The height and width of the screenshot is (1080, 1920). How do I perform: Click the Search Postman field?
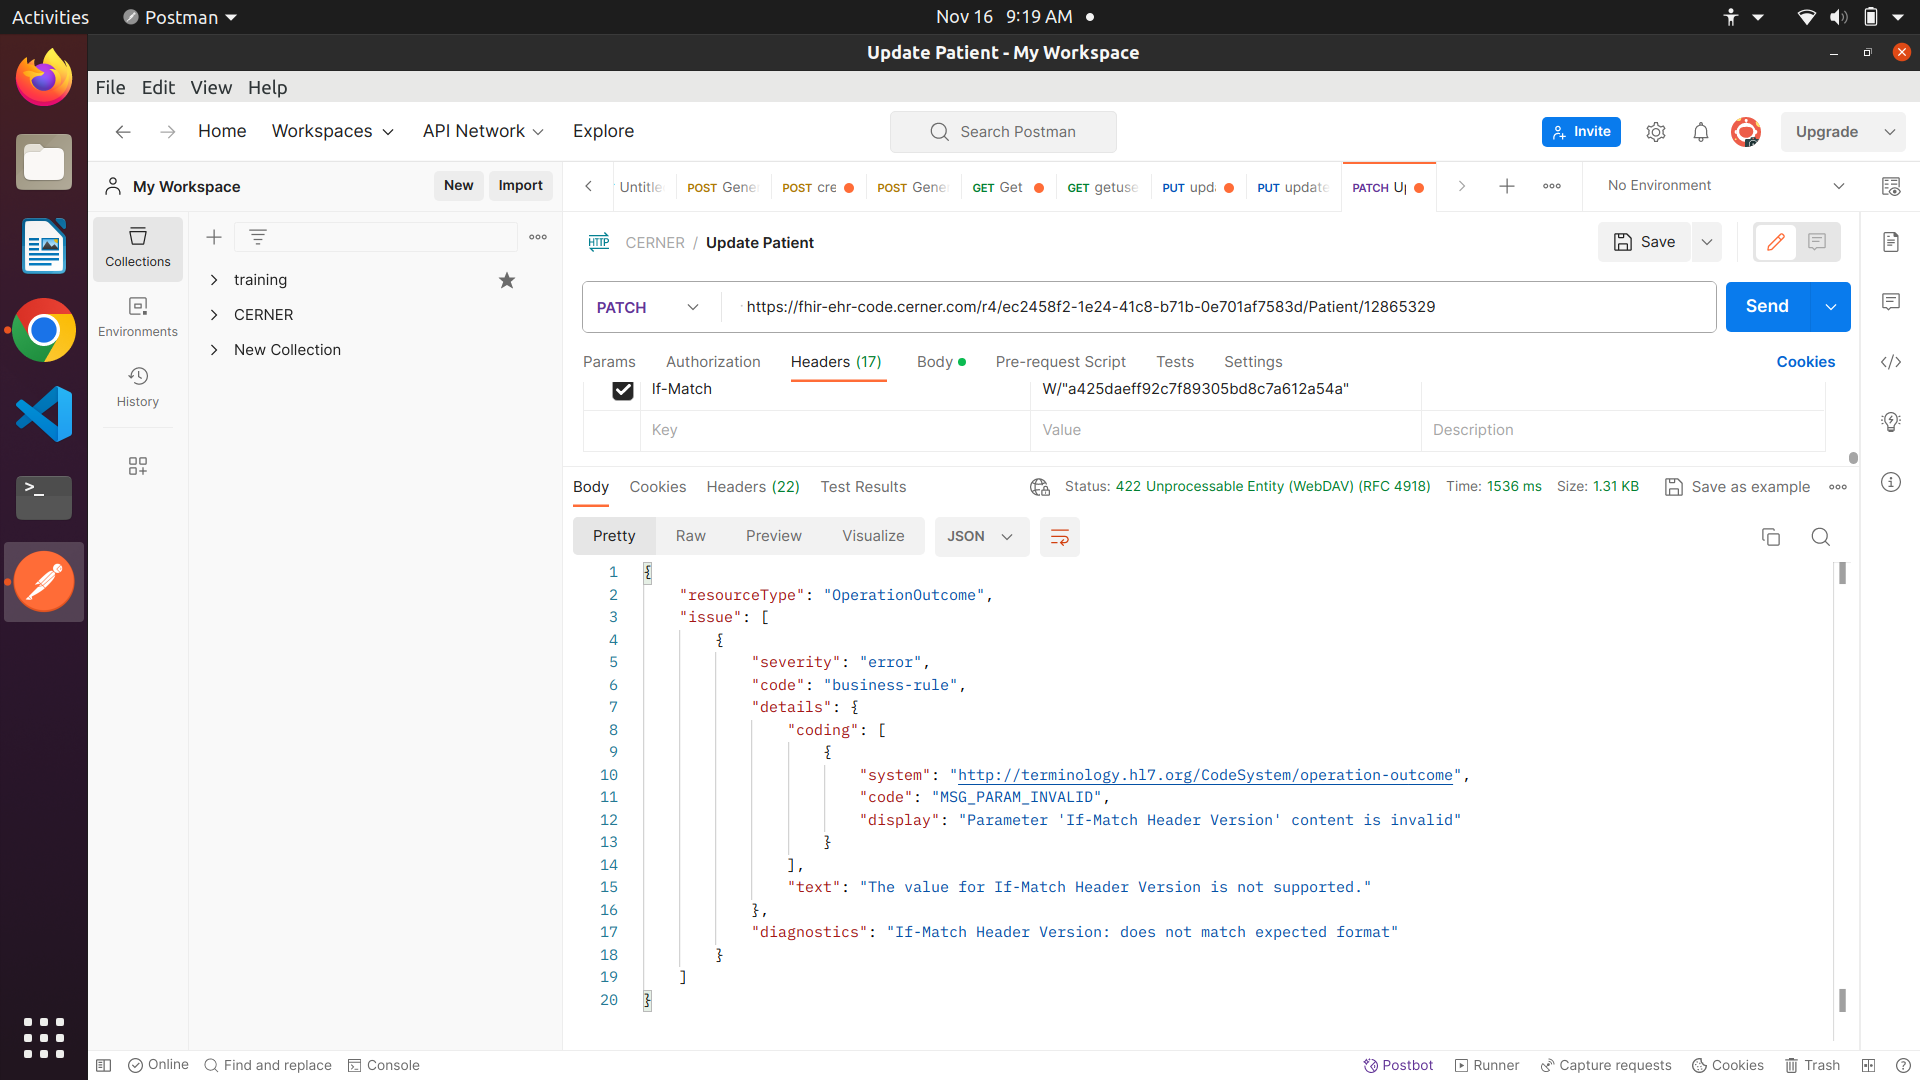click(x=1003, y=132)
